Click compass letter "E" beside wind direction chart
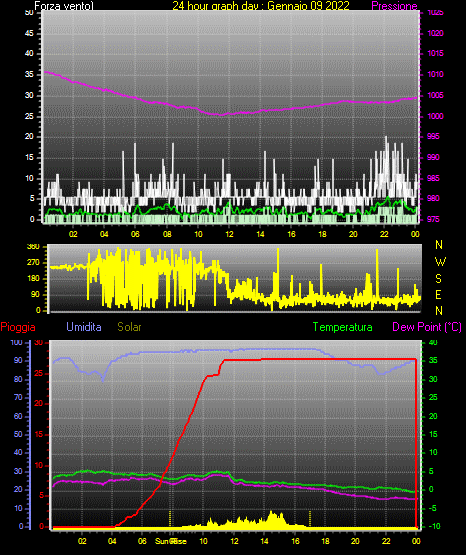The image size is (466, 555). point(438,294)
